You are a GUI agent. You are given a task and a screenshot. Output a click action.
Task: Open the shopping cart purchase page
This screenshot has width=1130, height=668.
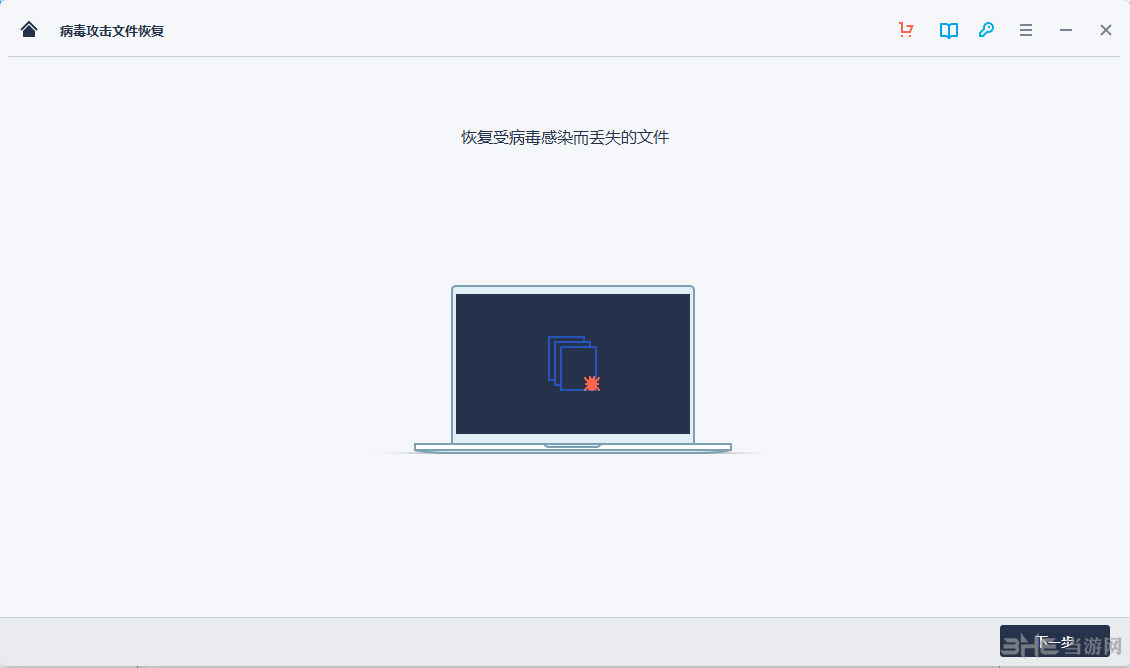pos(906,30)
